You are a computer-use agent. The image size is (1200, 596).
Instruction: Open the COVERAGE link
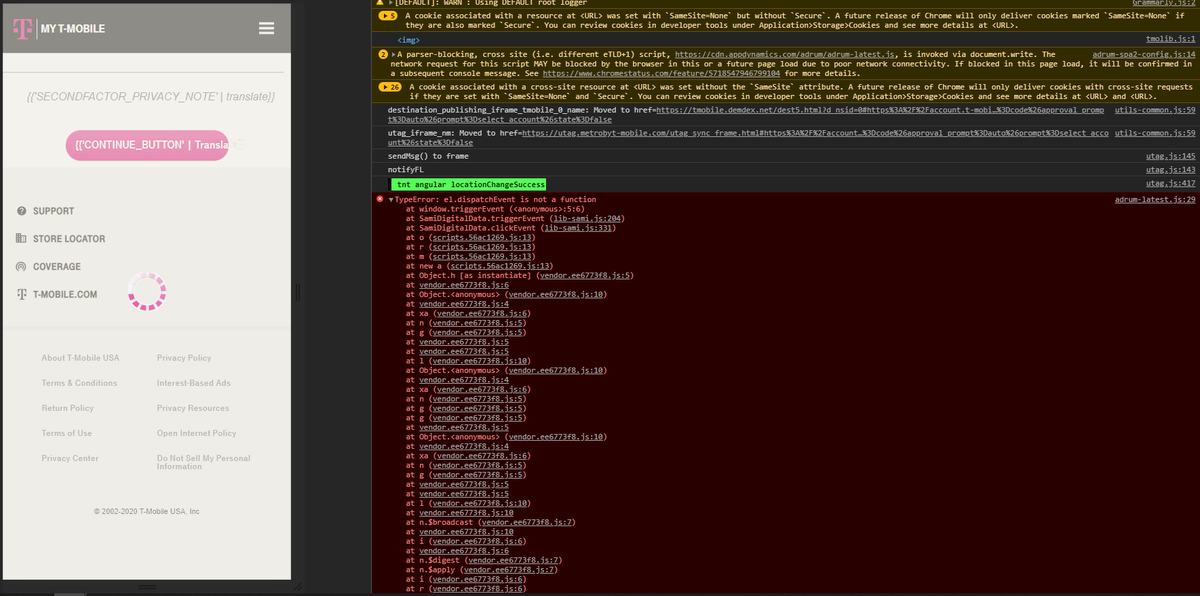click(57, 267)
